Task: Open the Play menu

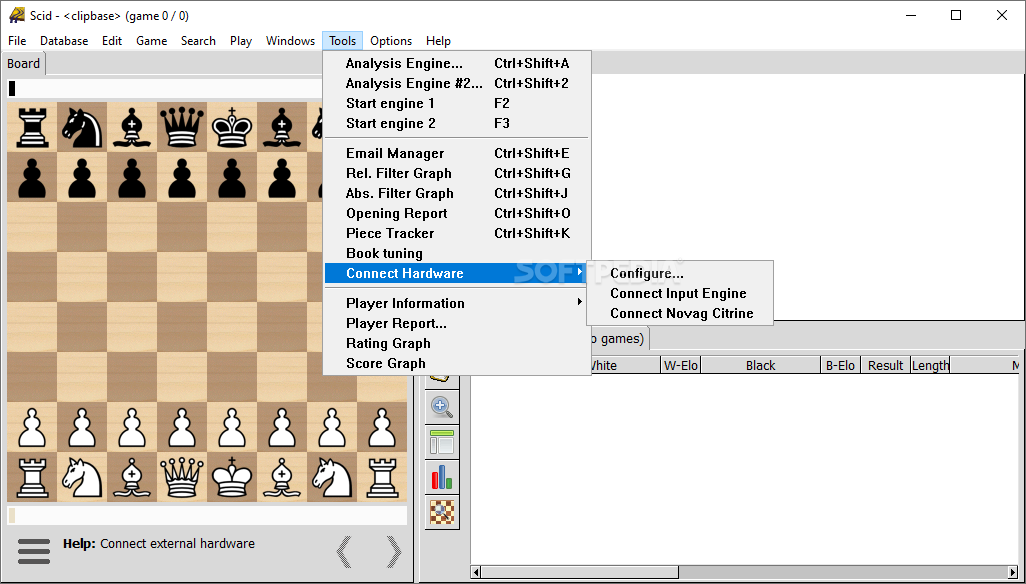Action: tap(241, 41)
